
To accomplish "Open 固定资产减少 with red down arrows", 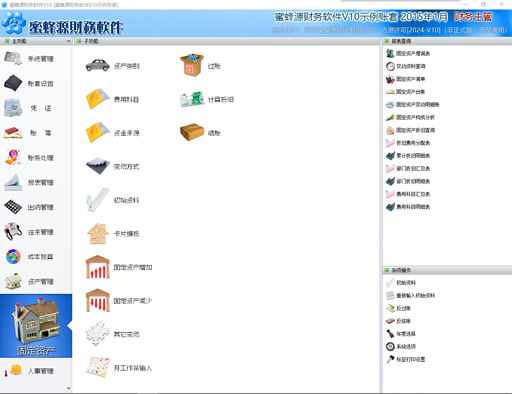I will (x=98, y=300).
